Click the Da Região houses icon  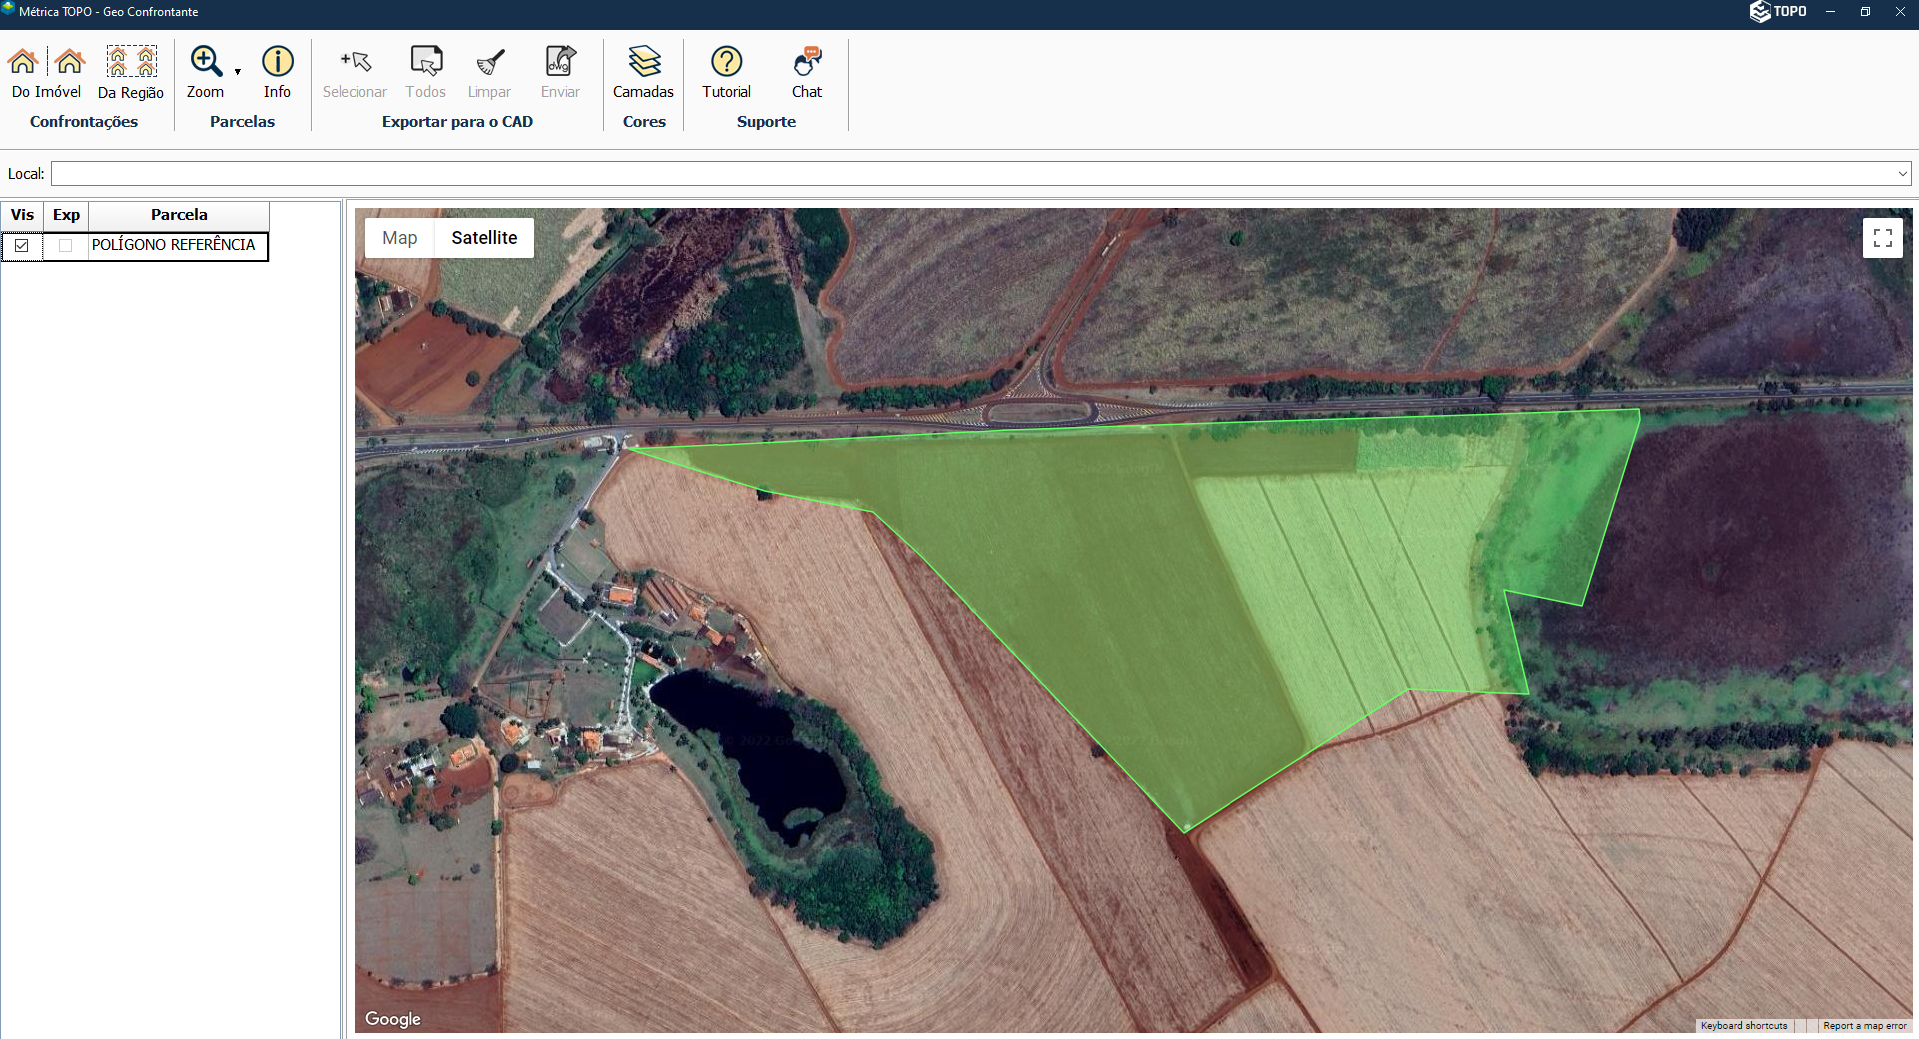point(131,72)
